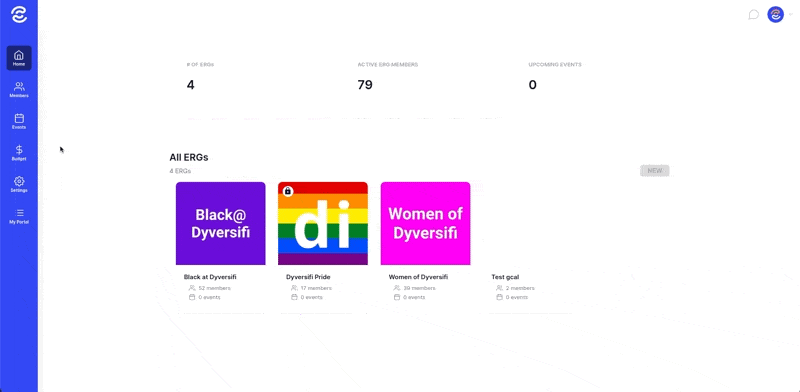Open the Women of Dyversifi card image
Image resolution: width=800 pixels, height=392 pixels.
(x=426, y=224)
